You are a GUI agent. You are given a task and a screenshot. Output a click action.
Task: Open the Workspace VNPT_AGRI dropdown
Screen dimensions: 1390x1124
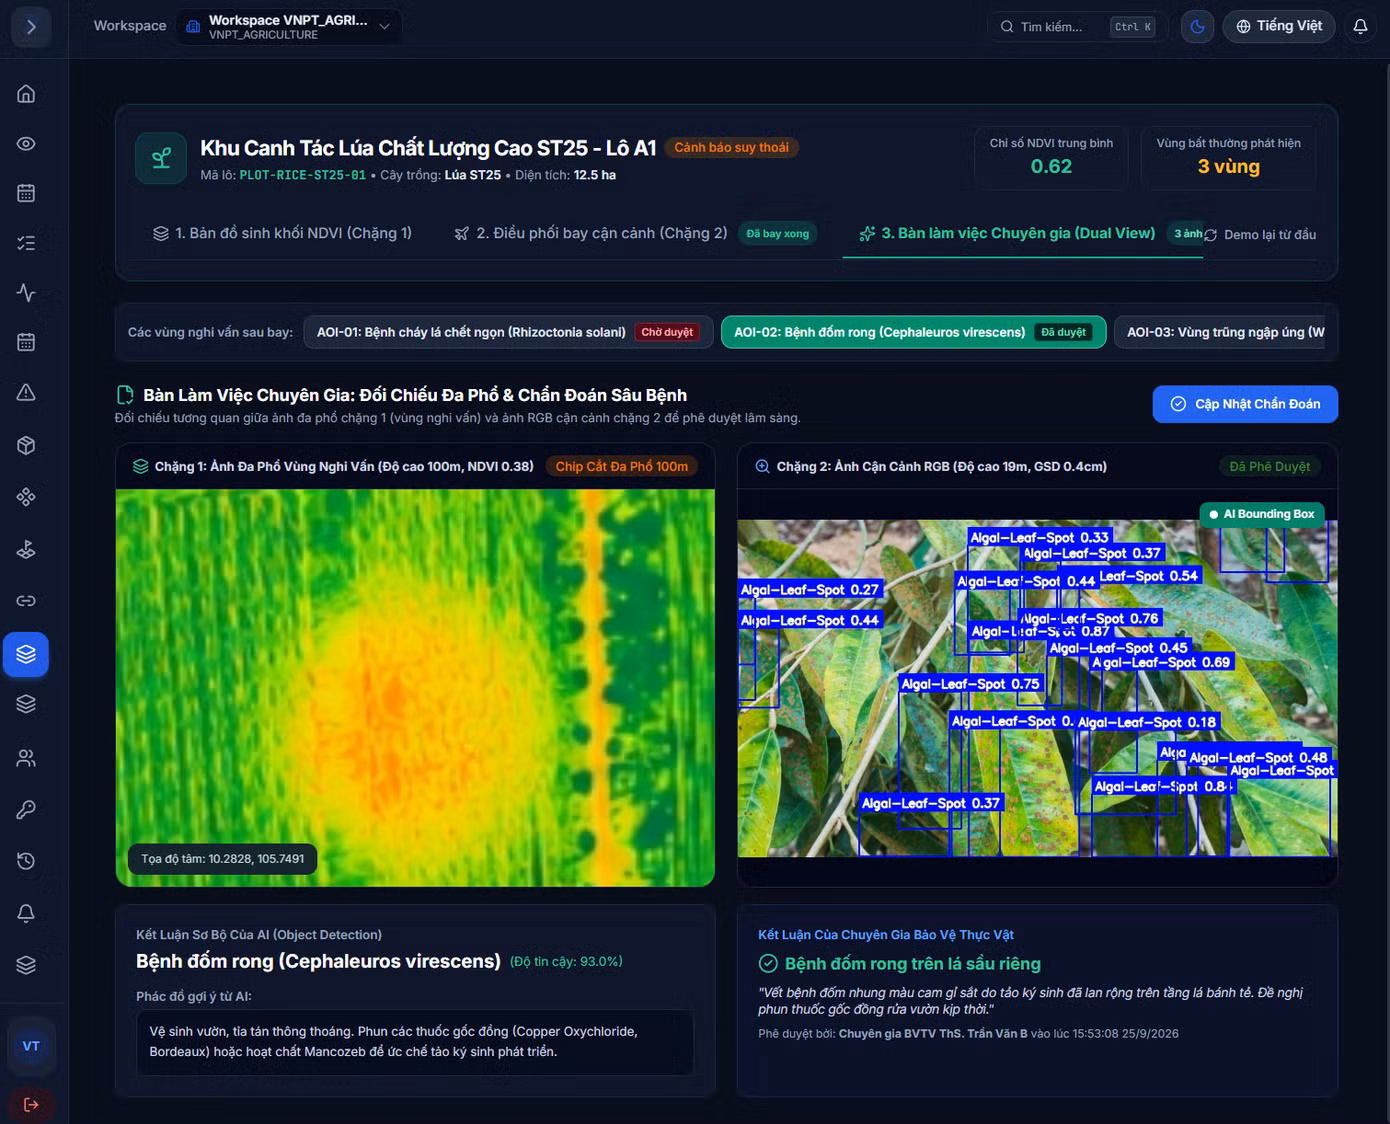289,27
